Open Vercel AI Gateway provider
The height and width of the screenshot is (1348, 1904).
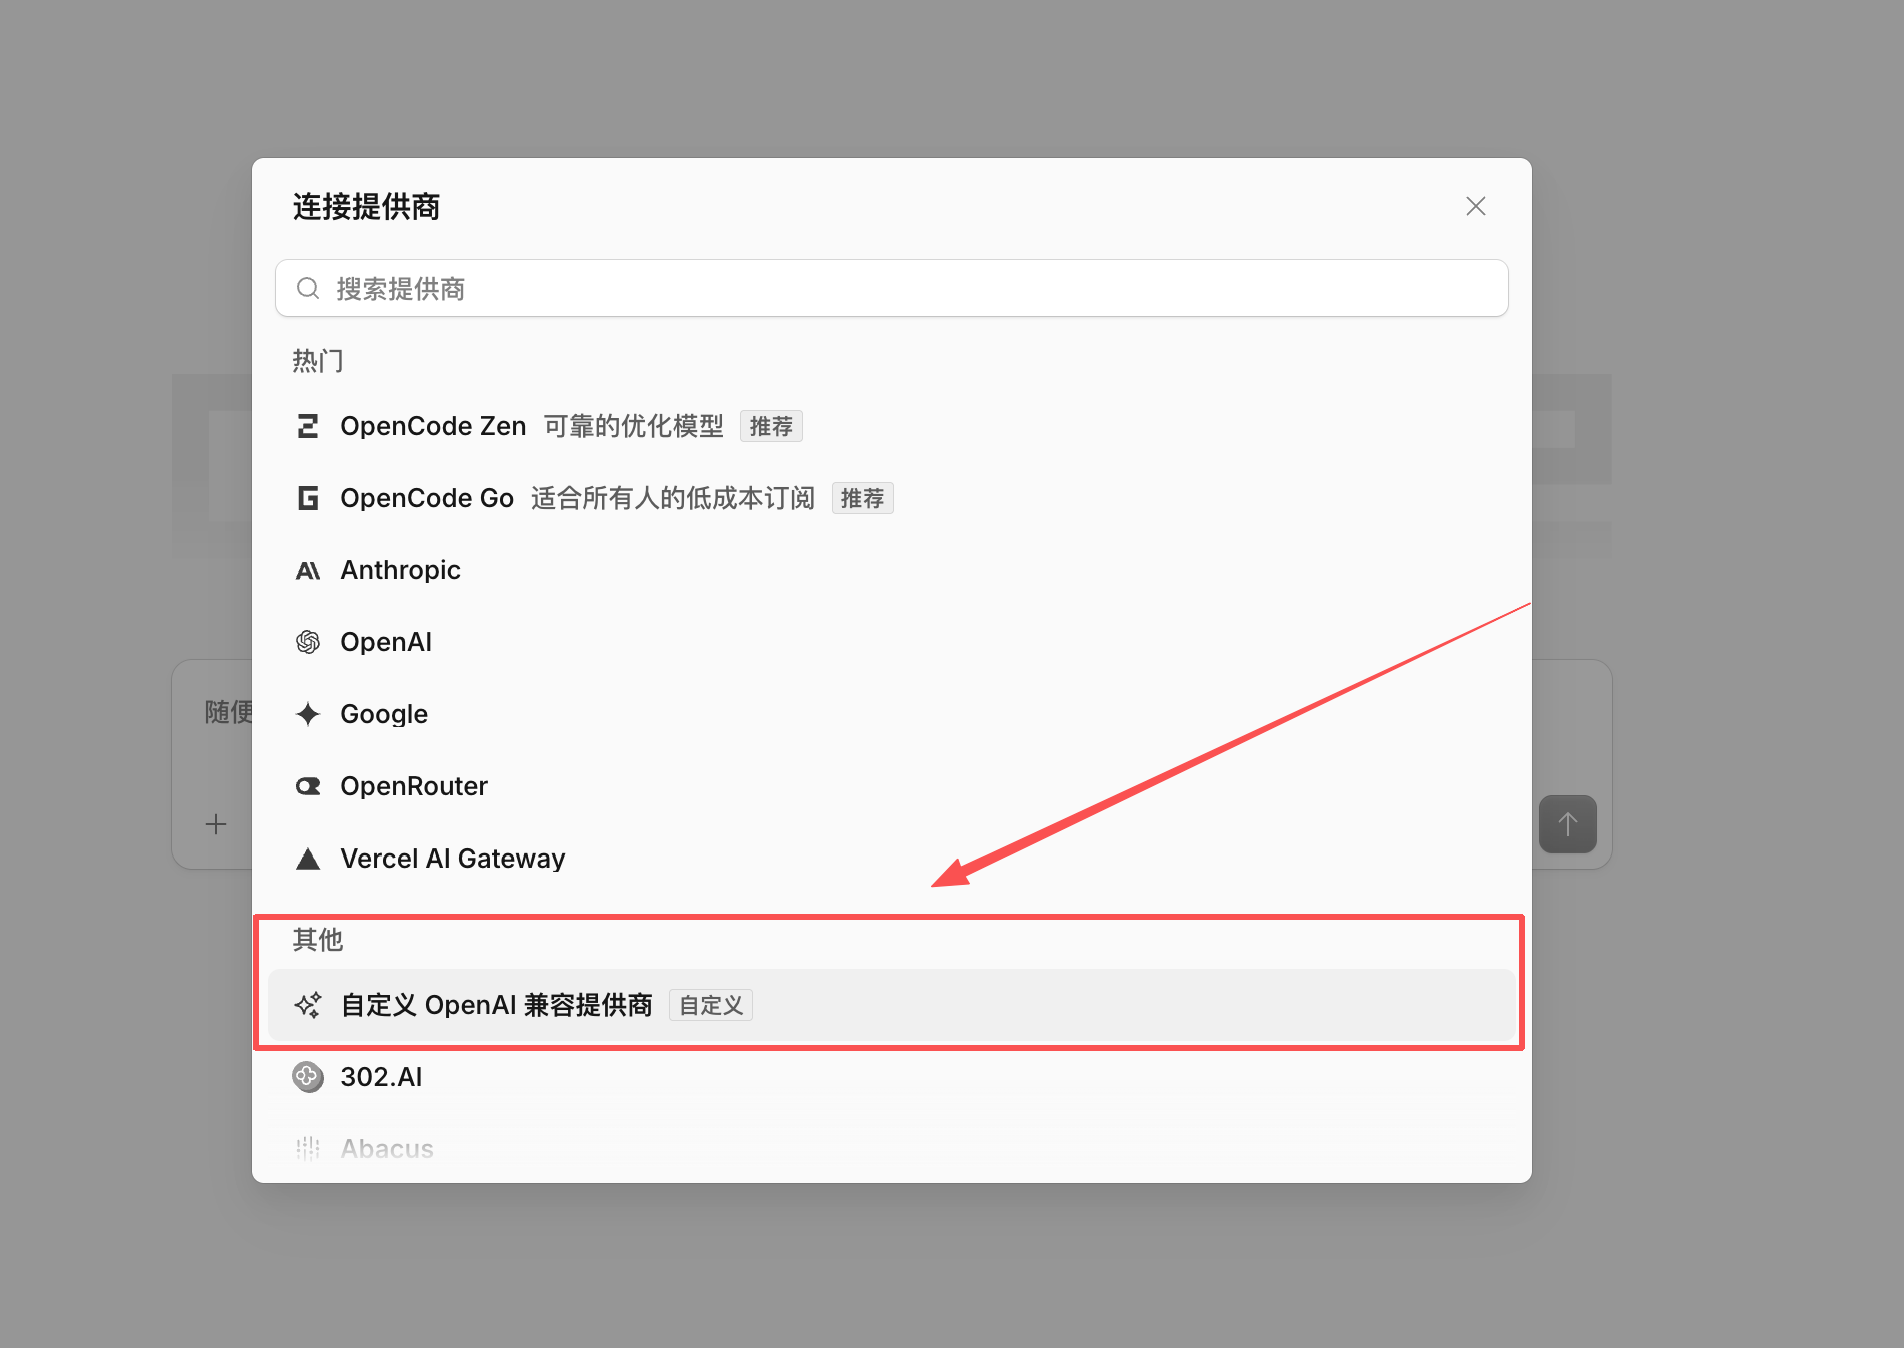(891, 858)
